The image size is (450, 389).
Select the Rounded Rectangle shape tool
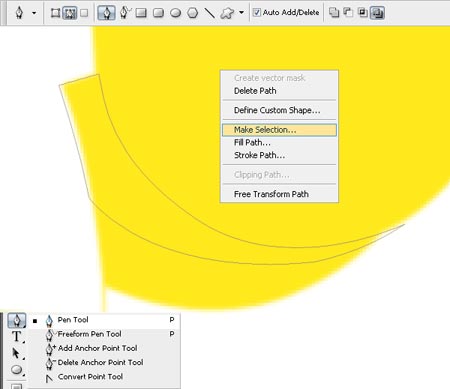(x=158, y=13)
